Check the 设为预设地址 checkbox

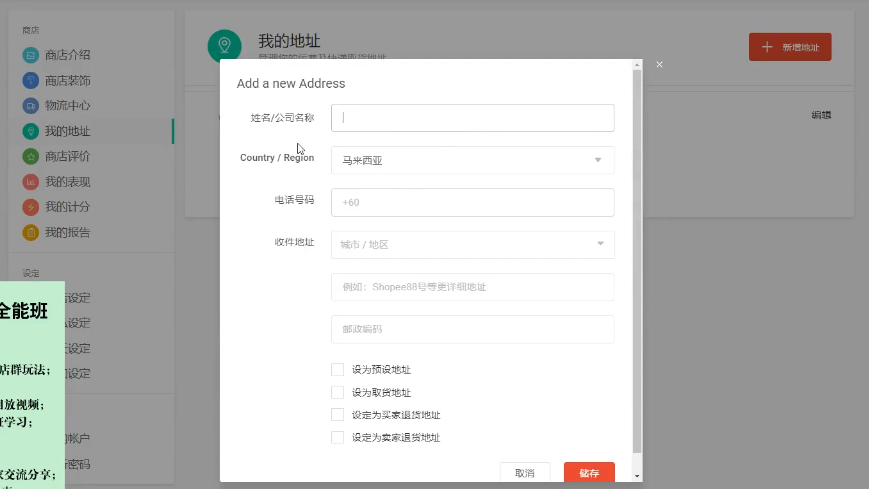point(338,369)
